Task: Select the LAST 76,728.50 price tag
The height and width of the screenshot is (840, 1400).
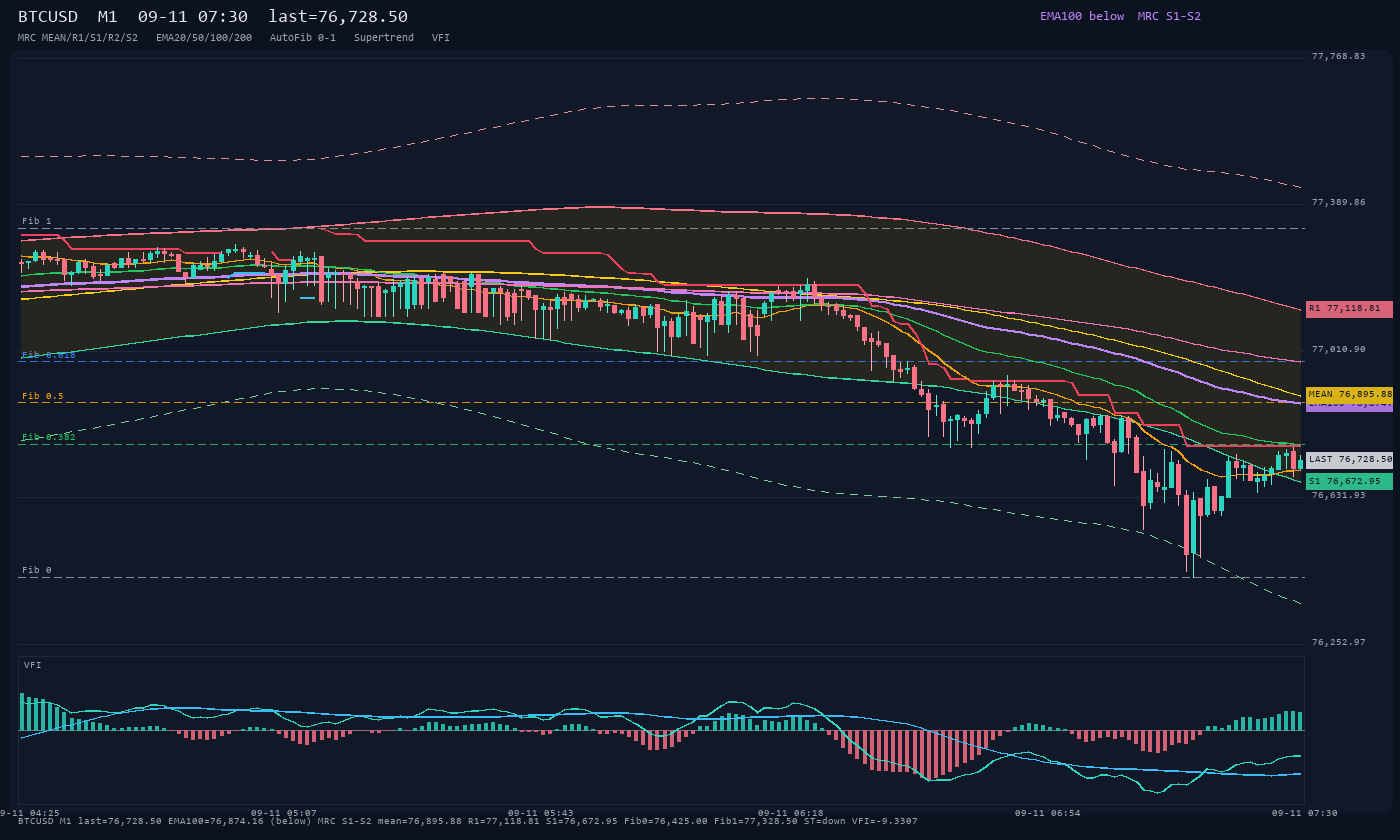Action: point(1349,460)
